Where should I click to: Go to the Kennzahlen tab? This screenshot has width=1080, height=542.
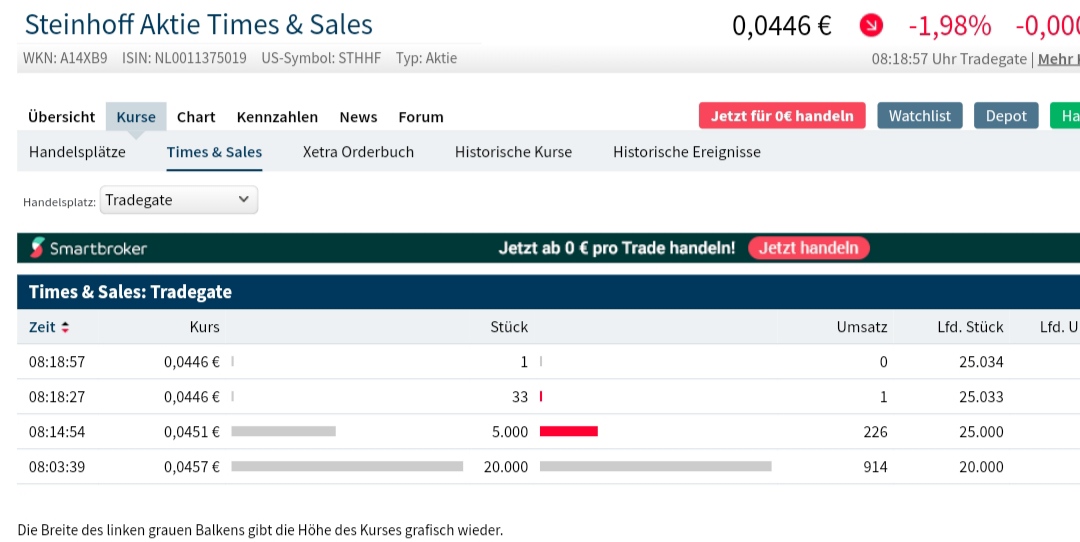pyautogui.click(x=277, y=117)
